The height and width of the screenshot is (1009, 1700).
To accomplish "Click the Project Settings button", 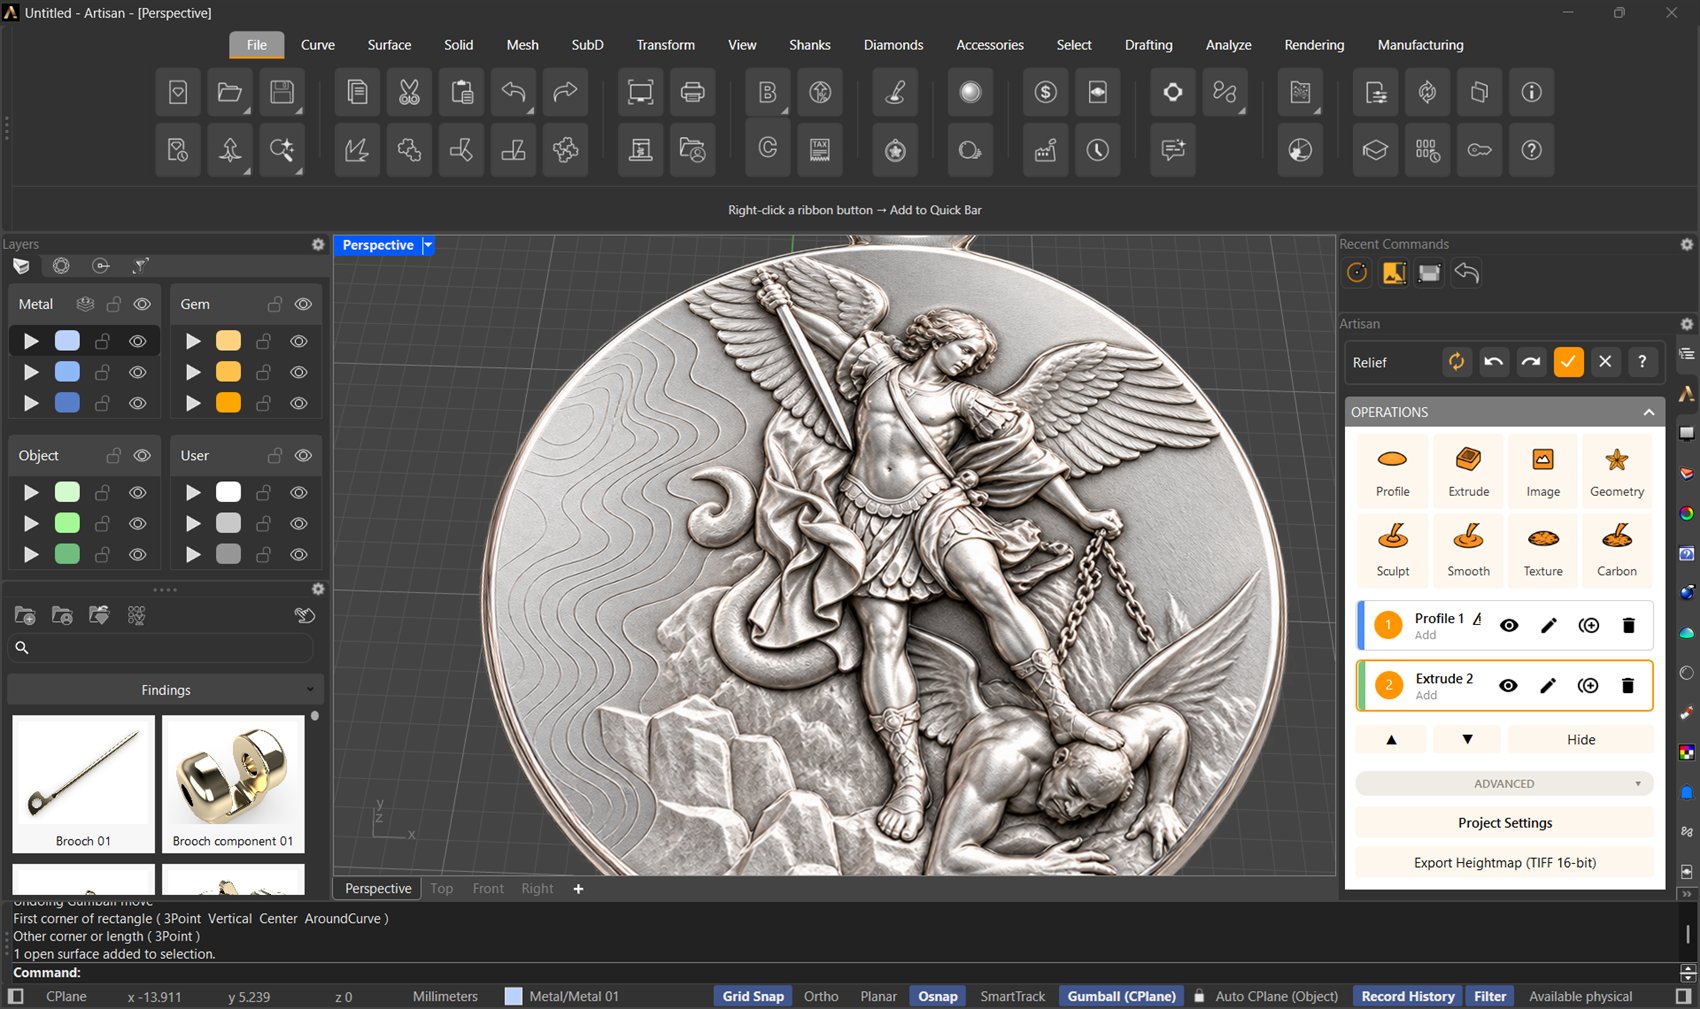I will 1504,823.
